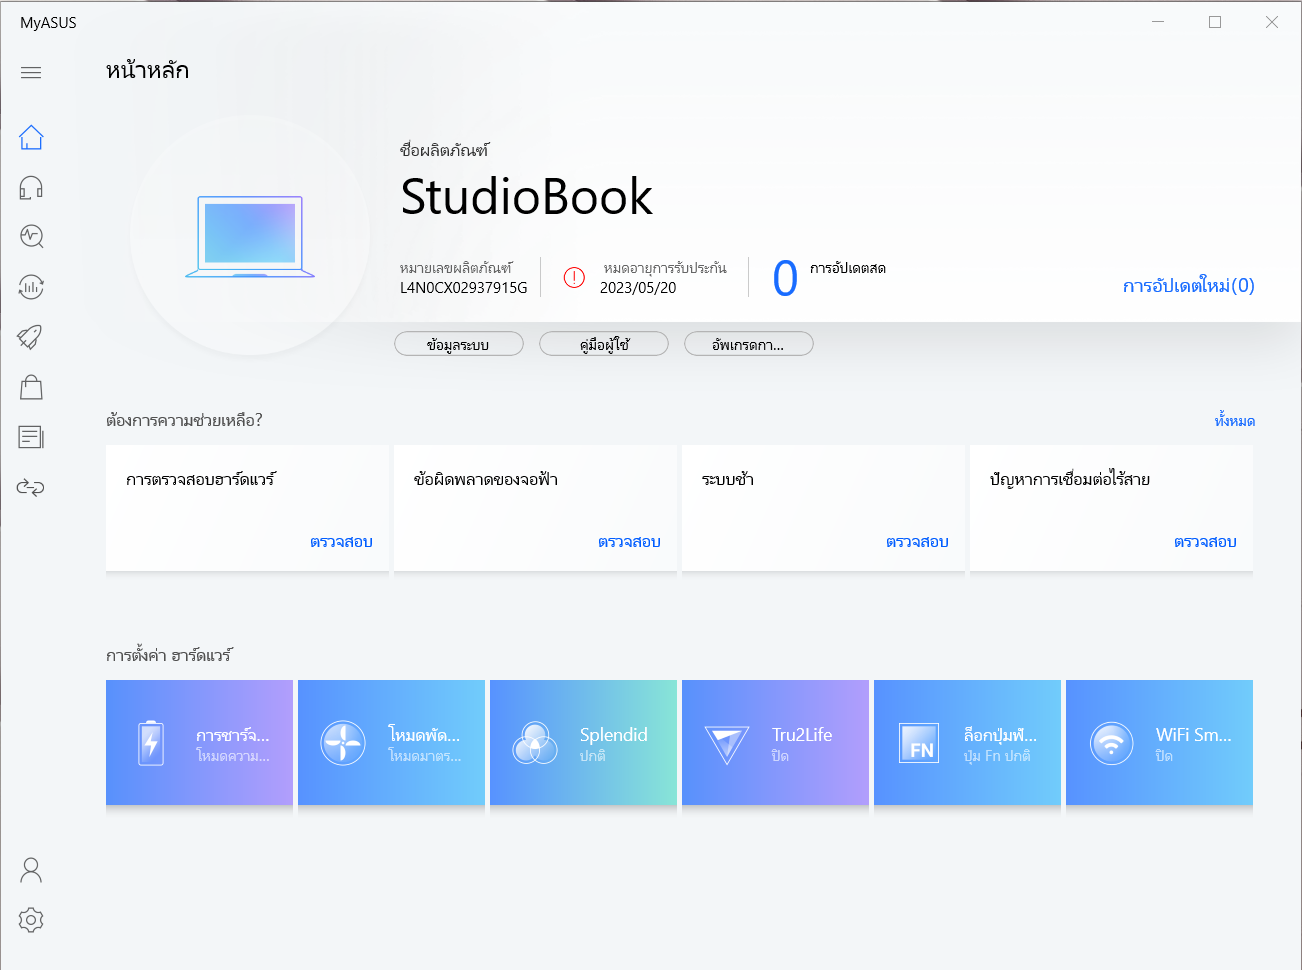Click the latest update count 0
The width and height of the screenshot is (1302, 970).
point(786,279)
